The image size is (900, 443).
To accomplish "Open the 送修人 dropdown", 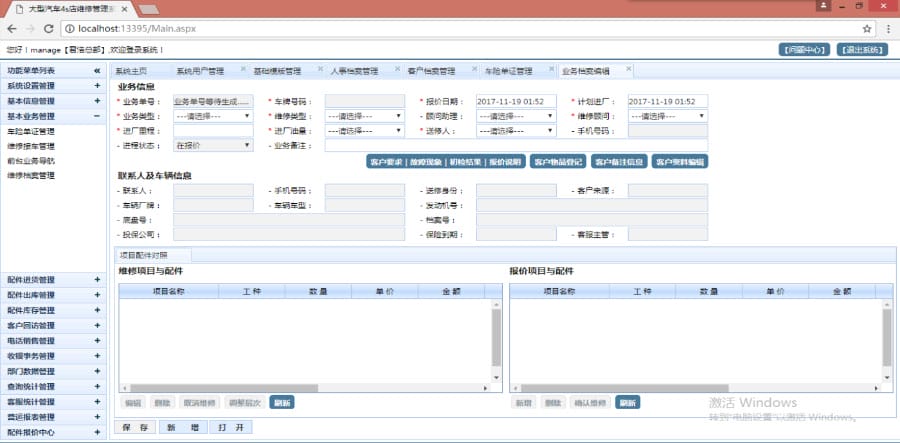I will [x=515, y=131].
